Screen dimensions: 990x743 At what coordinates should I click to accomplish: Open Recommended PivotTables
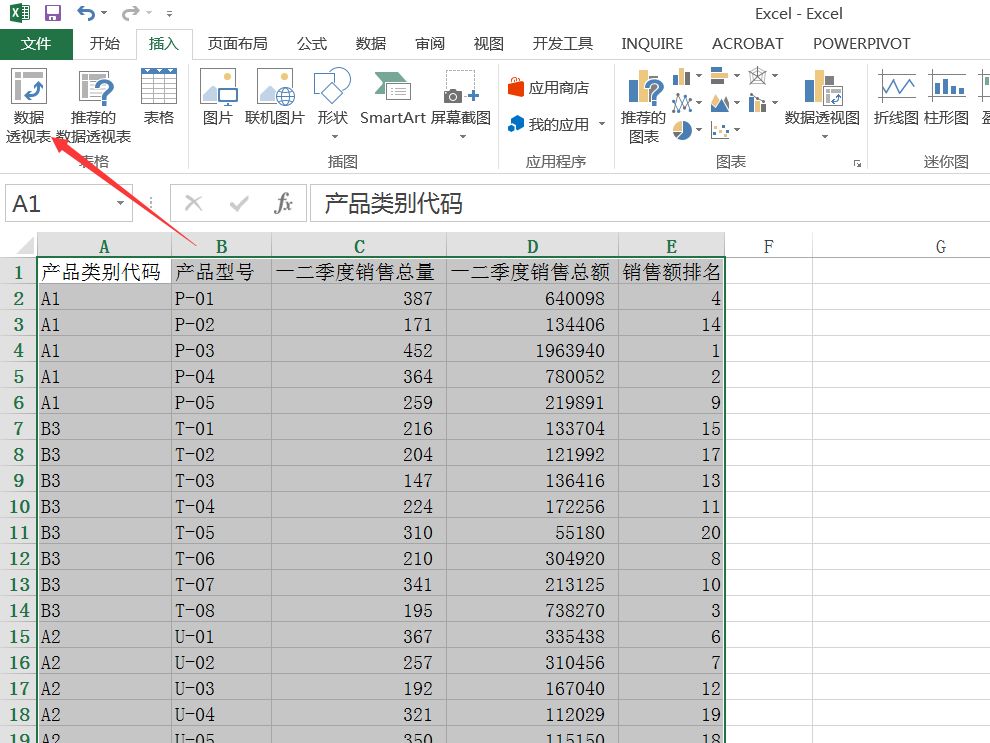[93, 106]
